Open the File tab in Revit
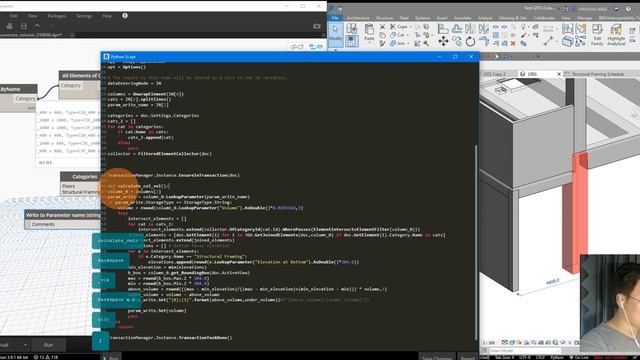The width and height of the screenshot is (640, 360). 335,18
